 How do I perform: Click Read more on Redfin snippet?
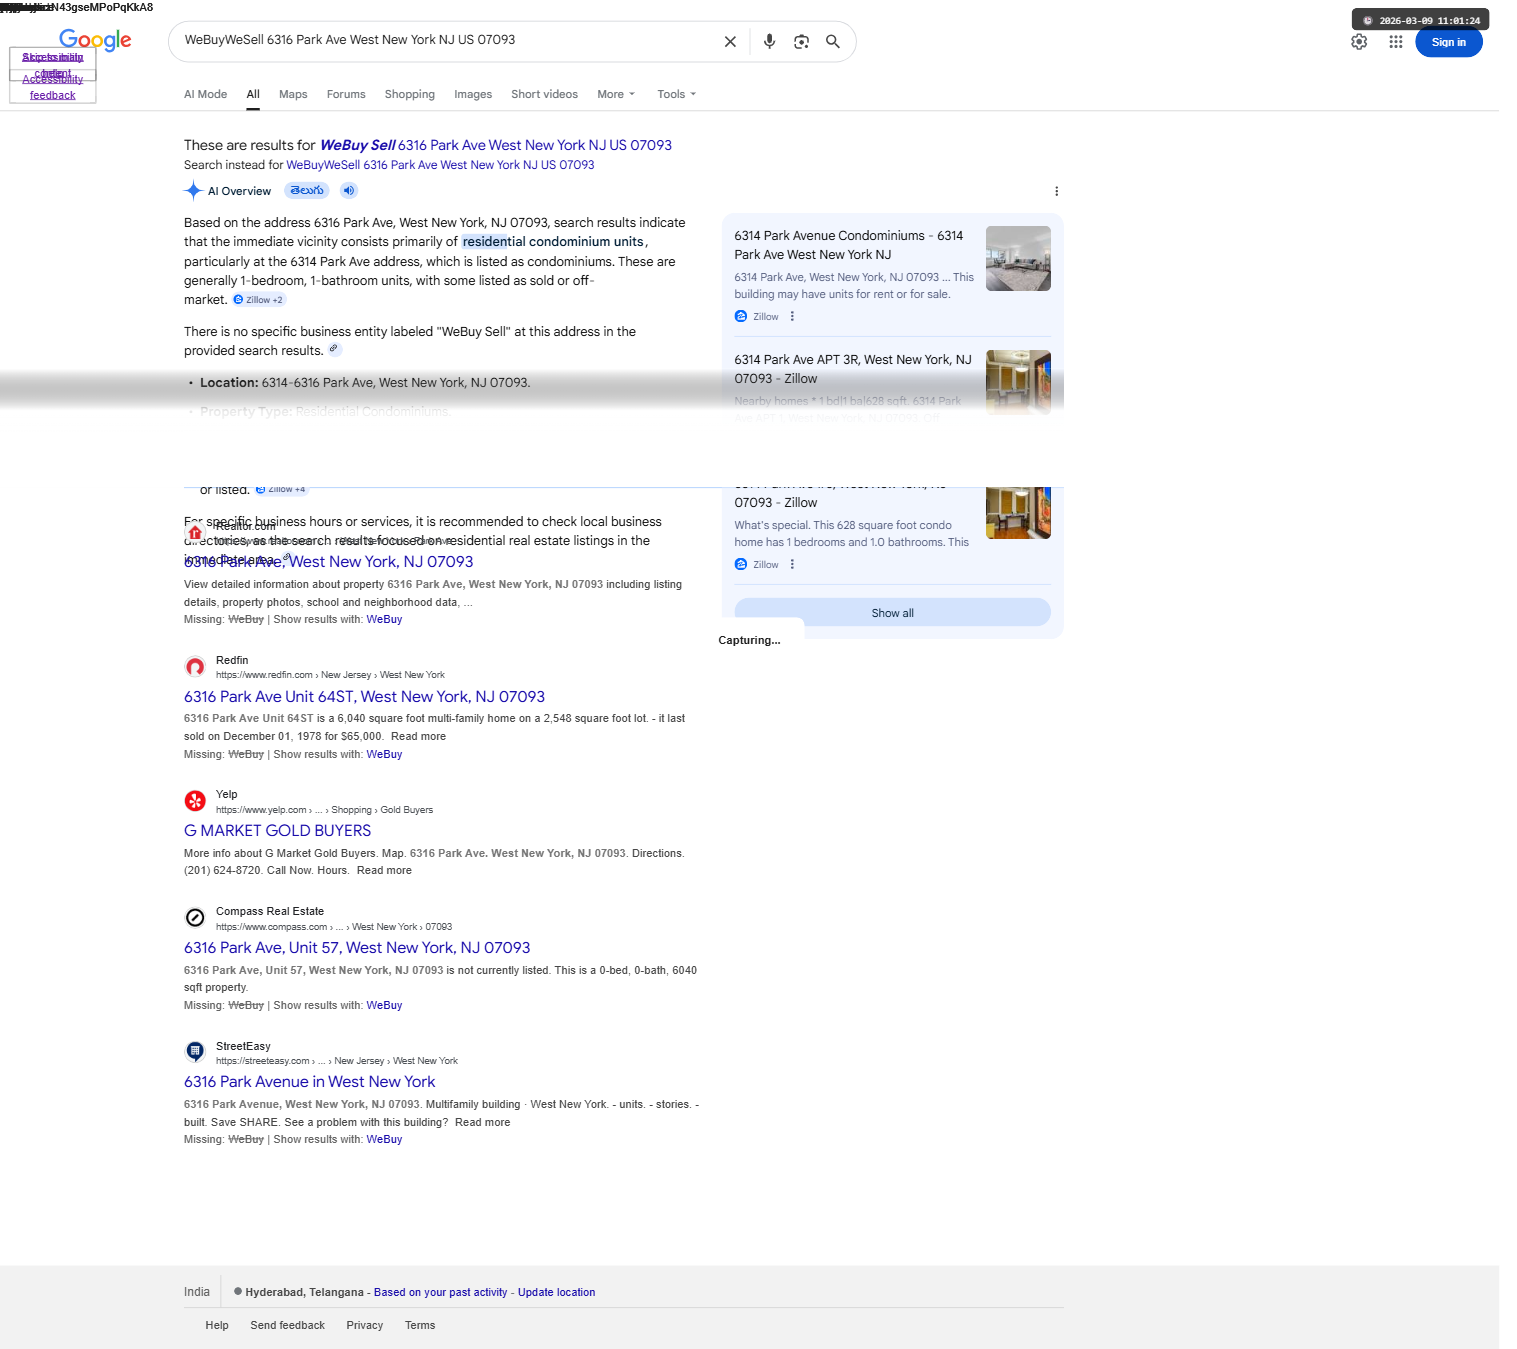click(418, 737)
